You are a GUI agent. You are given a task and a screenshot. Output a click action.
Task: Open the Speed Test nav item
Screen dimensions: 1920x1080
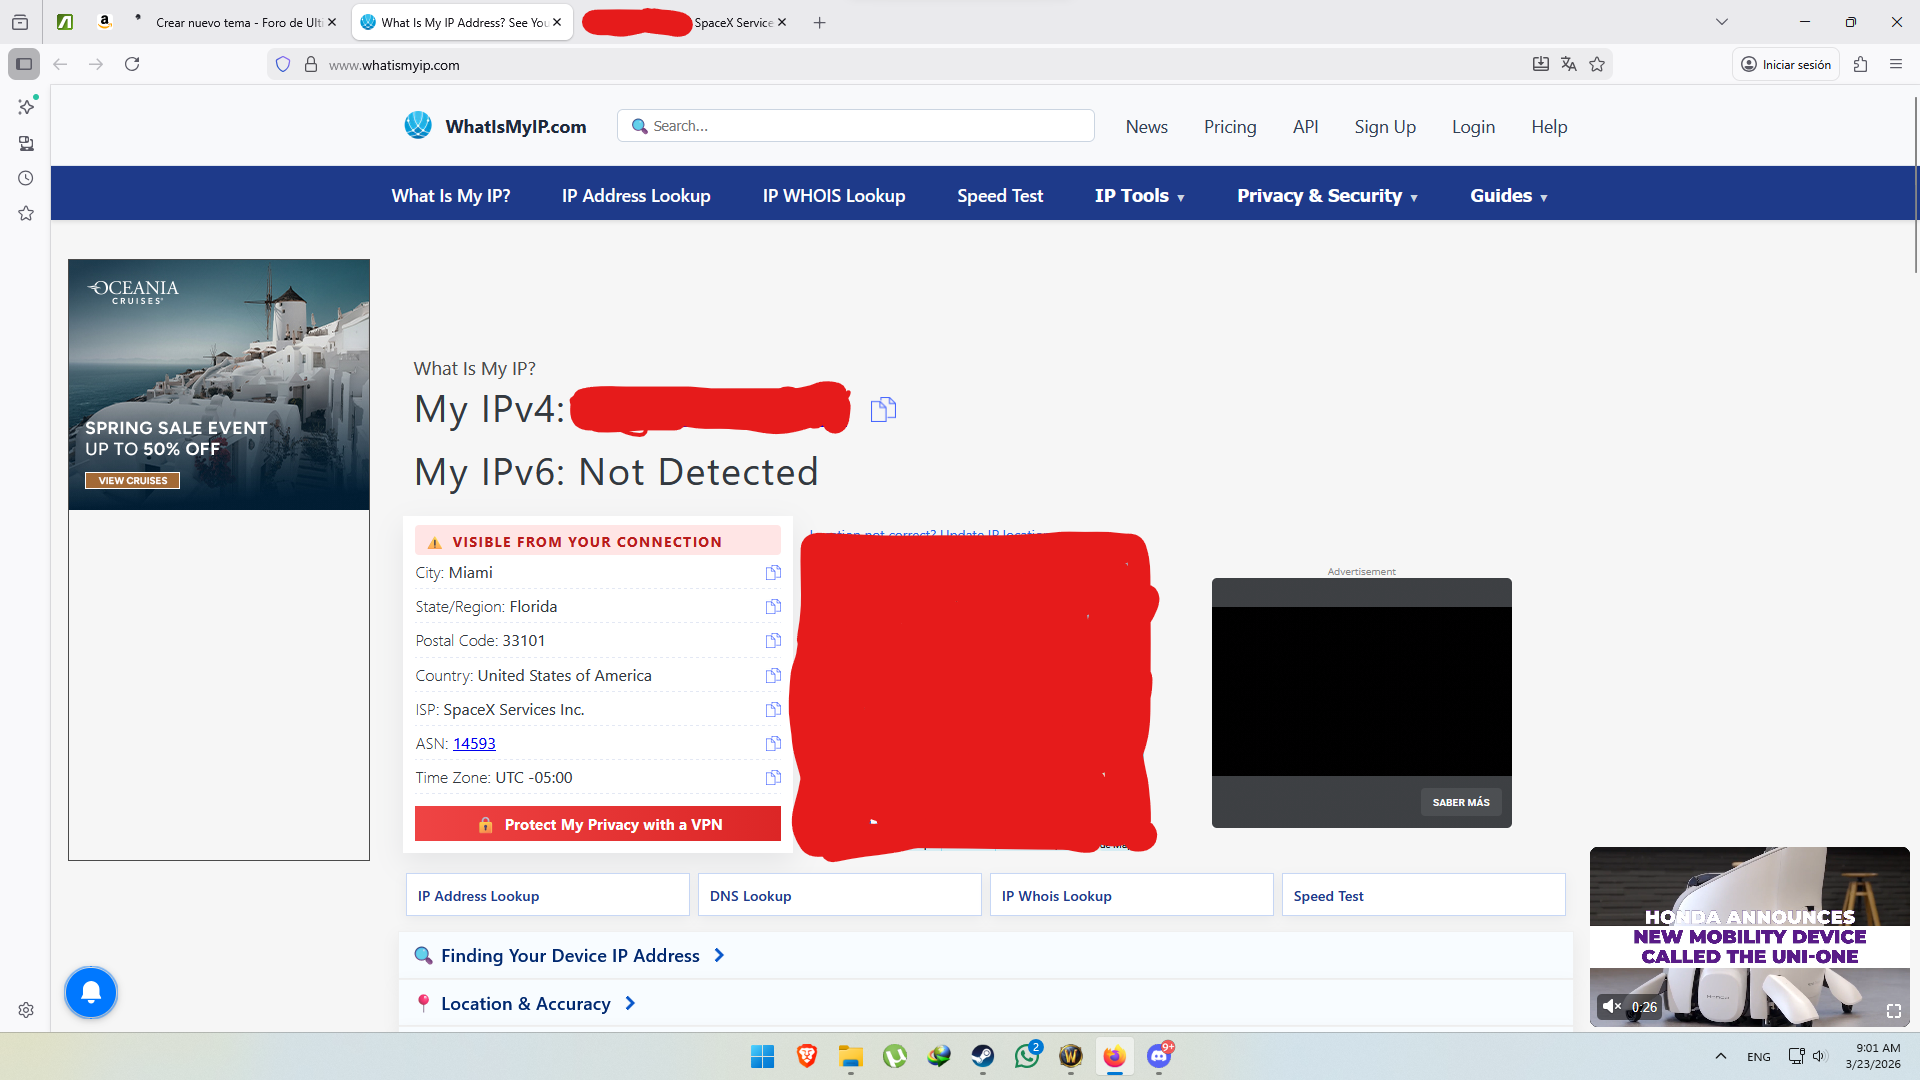coord(999,196)
